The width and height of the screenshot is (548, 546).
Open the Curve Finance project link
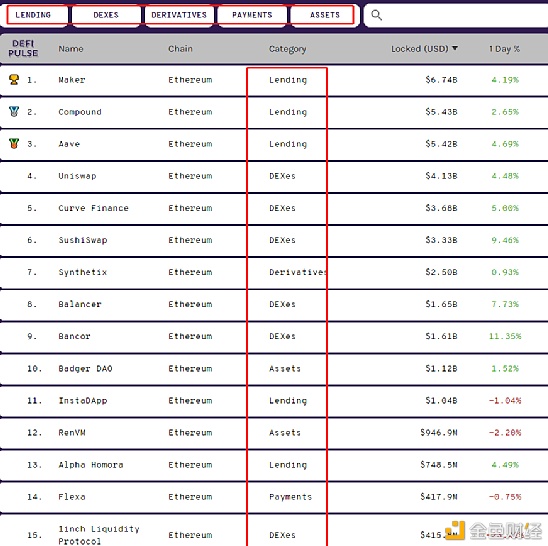coord(93,208)
